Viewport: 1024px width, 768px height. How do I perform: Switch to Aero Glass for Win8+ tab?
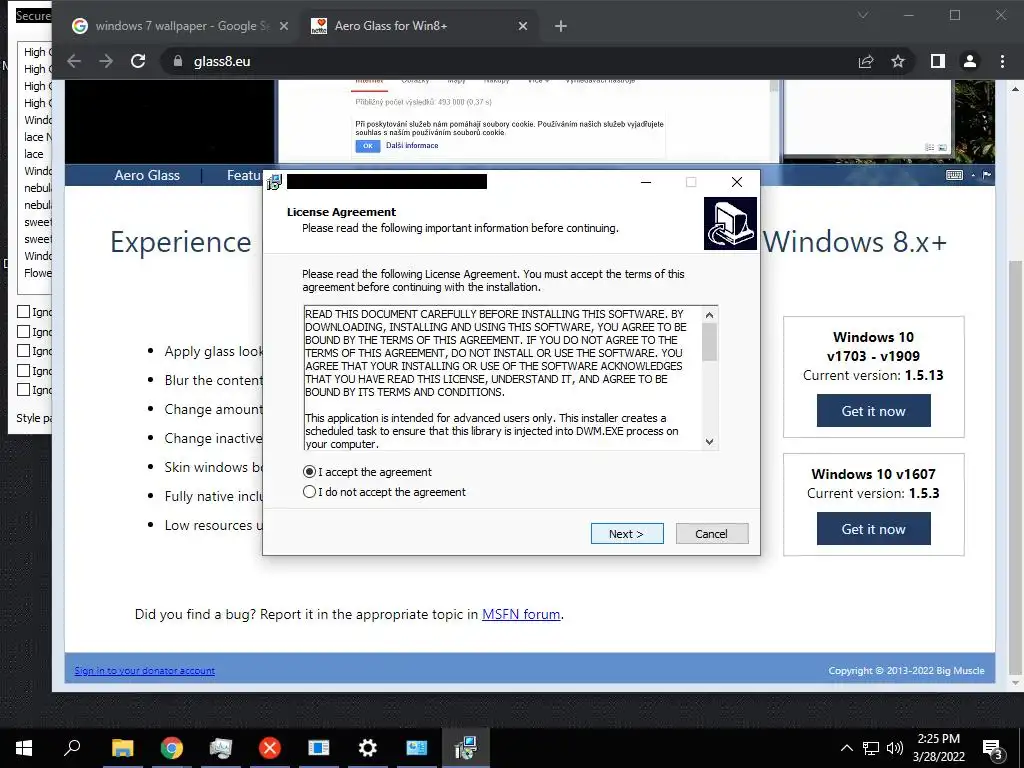(418, 26)
